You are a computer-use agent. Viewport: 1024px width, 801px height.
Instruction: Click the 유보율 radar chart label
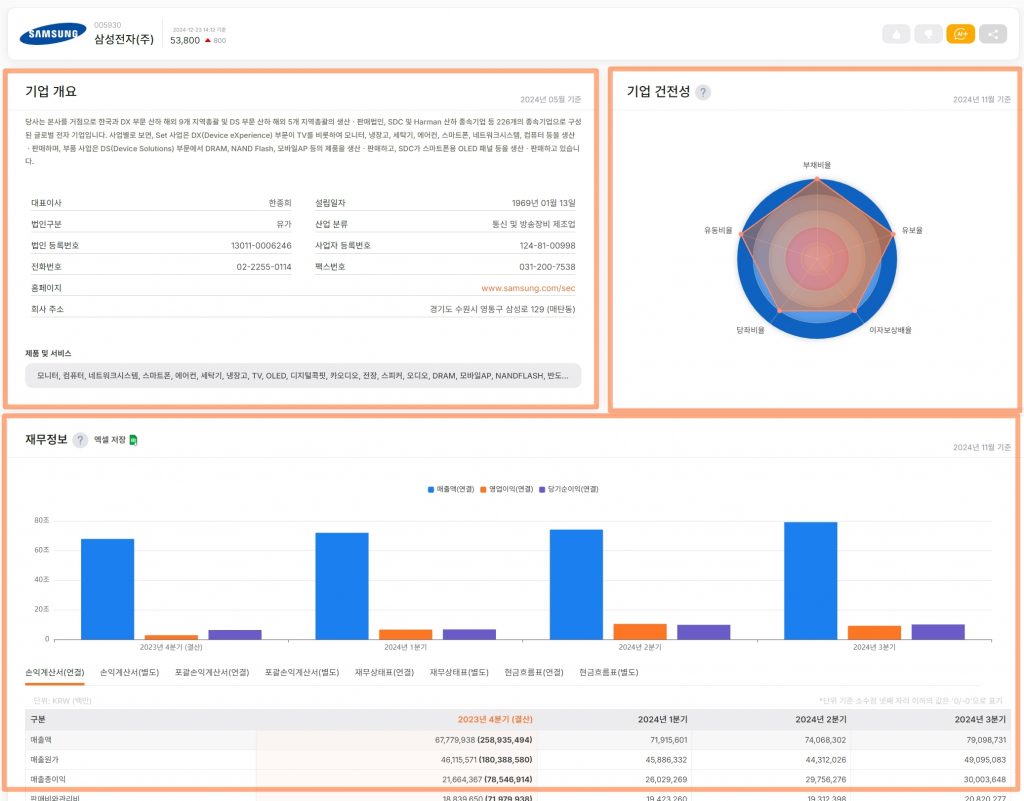coord(912,230)
